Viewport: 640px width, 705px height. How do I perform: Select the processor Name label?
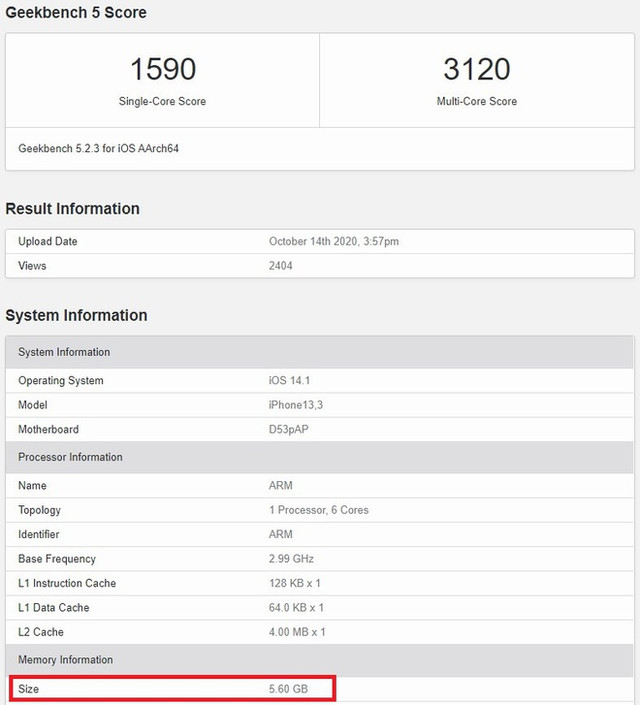click(x=32, y=486)
